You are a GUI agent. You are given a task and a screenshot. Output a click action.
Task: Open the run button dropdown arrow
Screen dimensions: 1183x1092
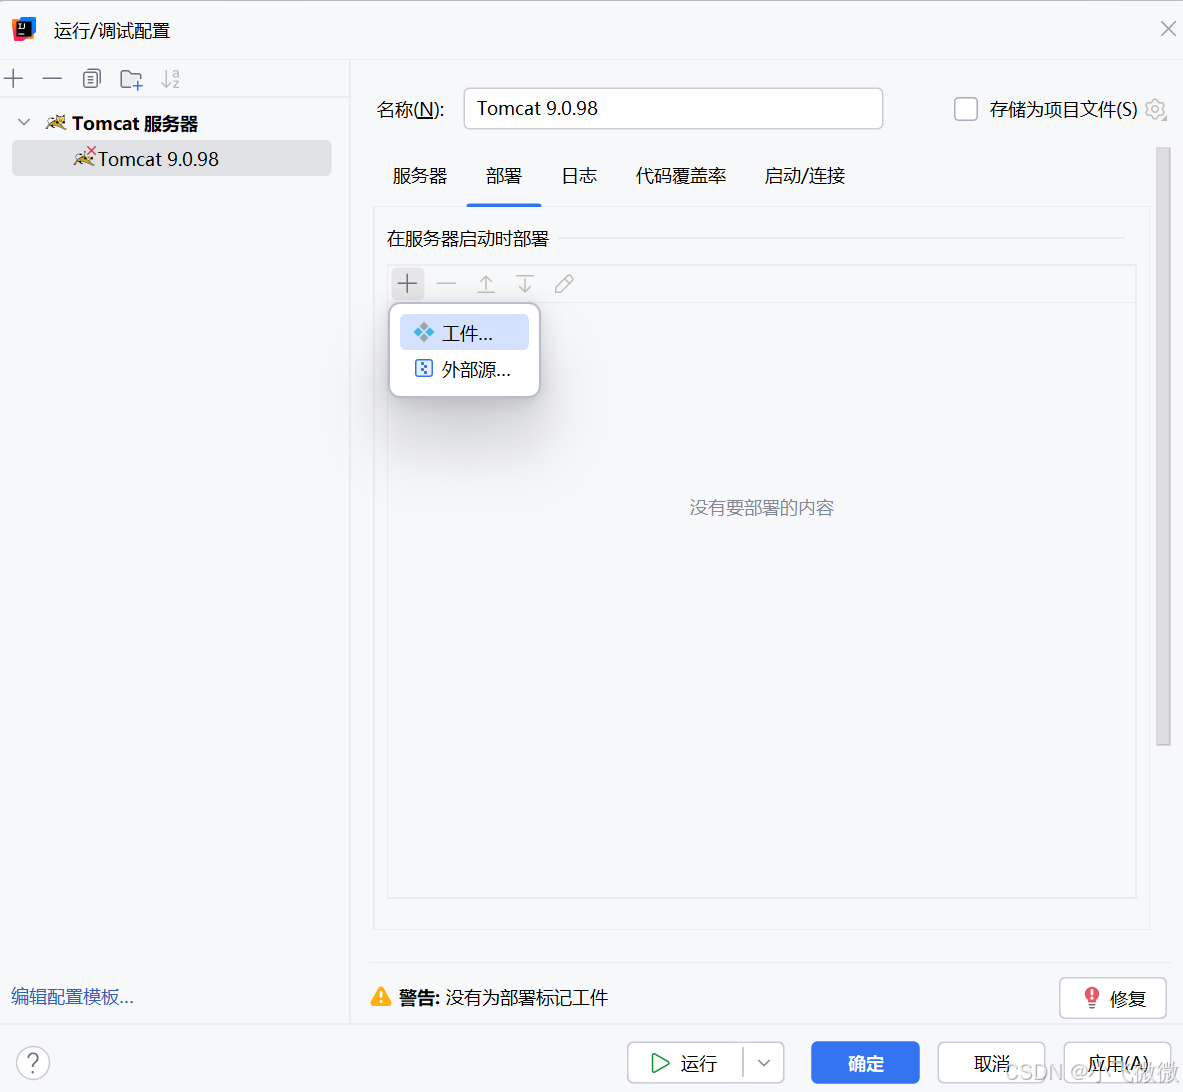click(764, 1063)
